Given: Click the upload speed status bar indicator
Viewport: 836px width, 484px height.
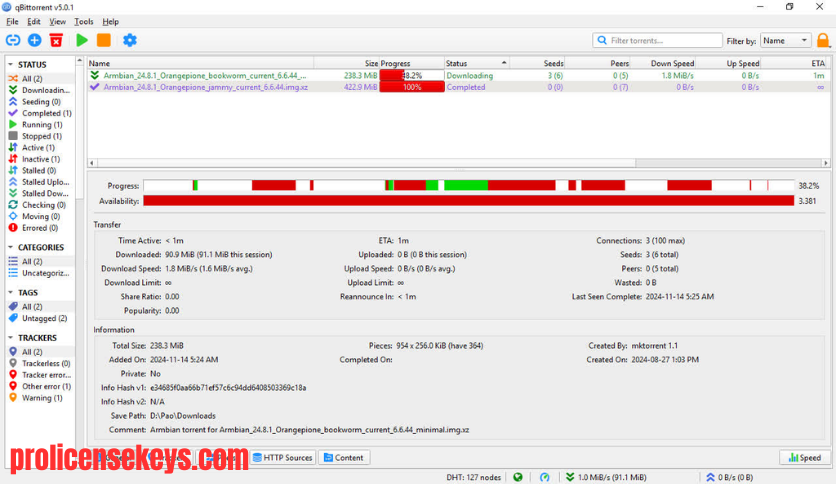Looking at the screenshot, I should click(x=730, y=477).
